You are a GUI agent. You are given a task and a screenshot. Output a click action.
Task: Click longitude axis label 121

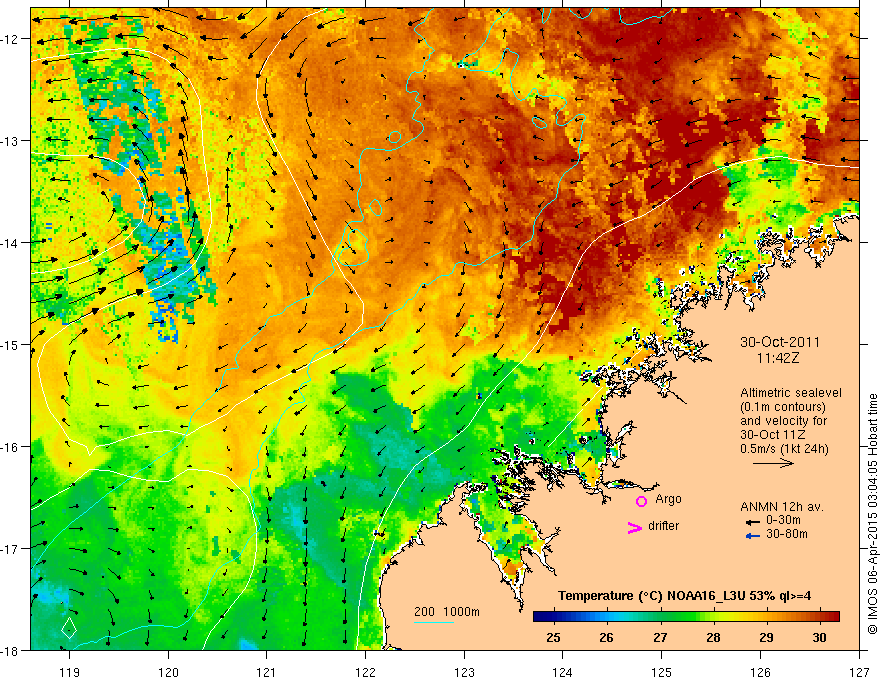[266, 672]
